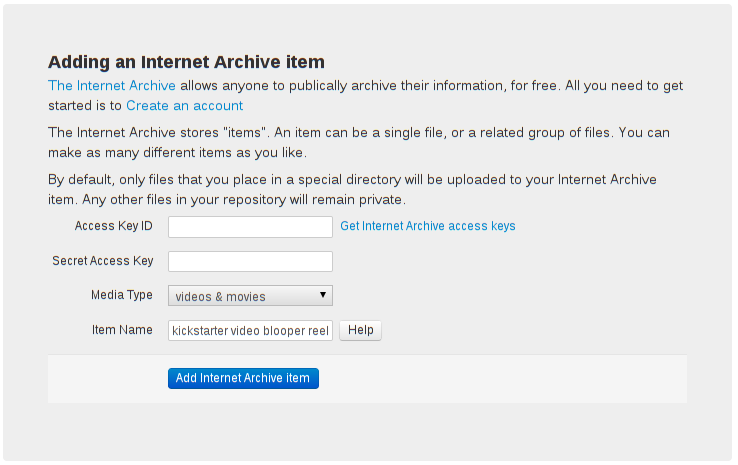Click the Adding an Internet Archive item heading
The width and height of the screenshot is (738, 465).
click(186, 62)
